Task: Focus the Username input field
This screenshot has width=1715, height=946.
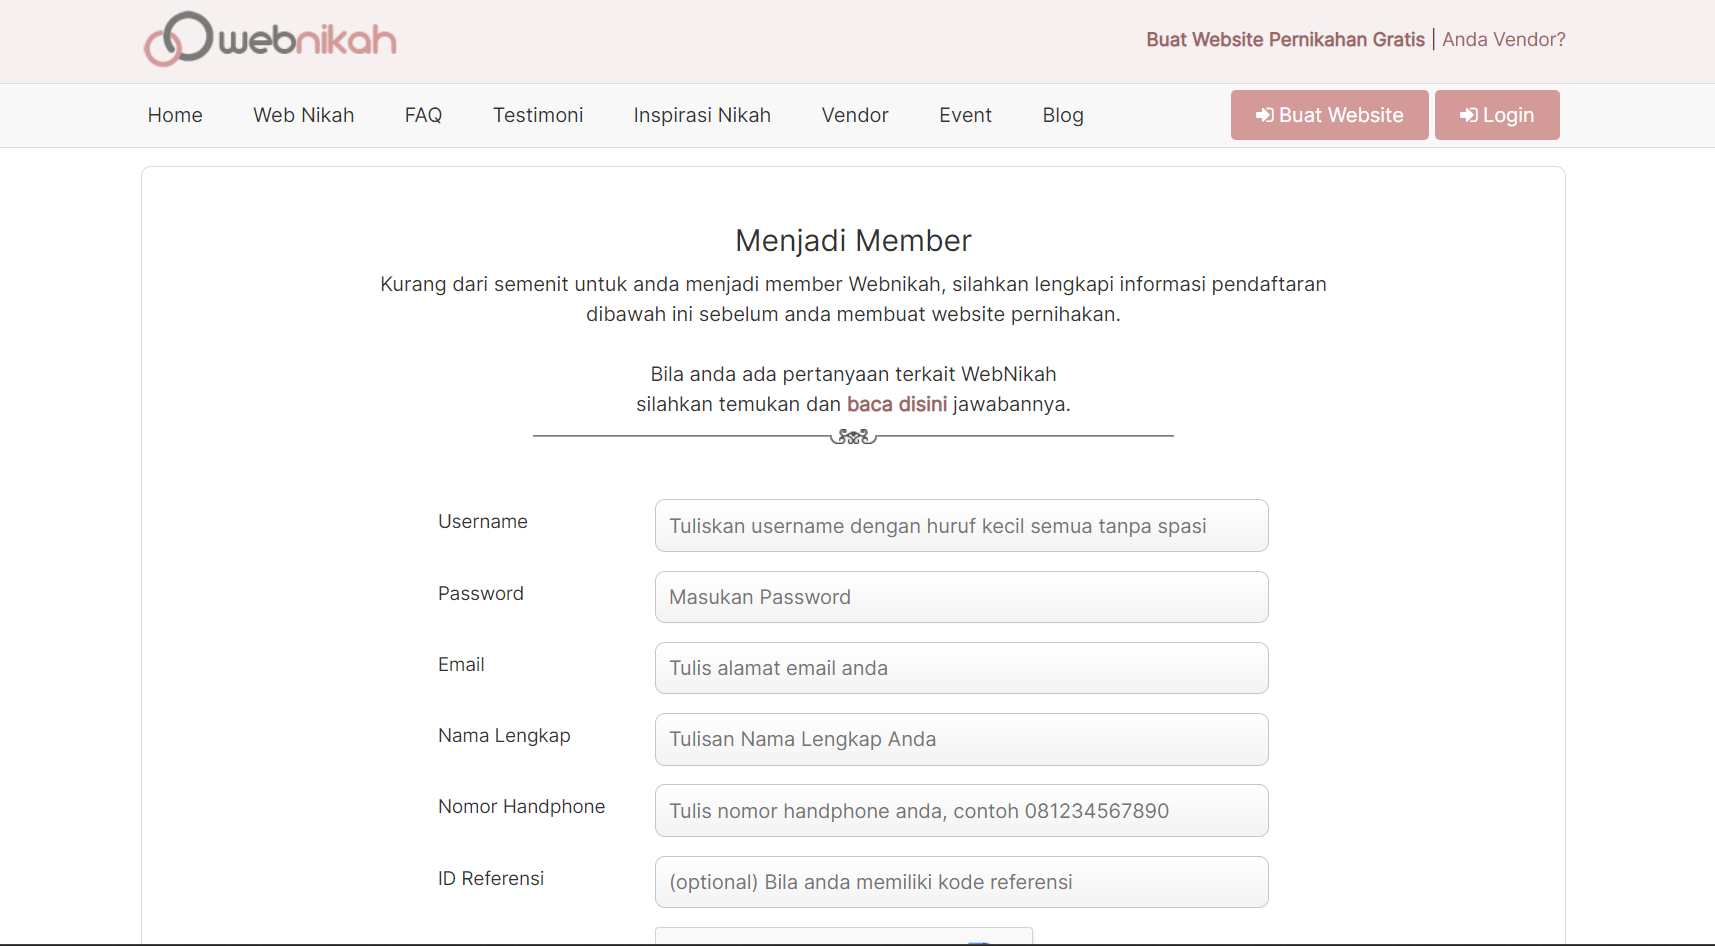Action: tap(961, 526)
